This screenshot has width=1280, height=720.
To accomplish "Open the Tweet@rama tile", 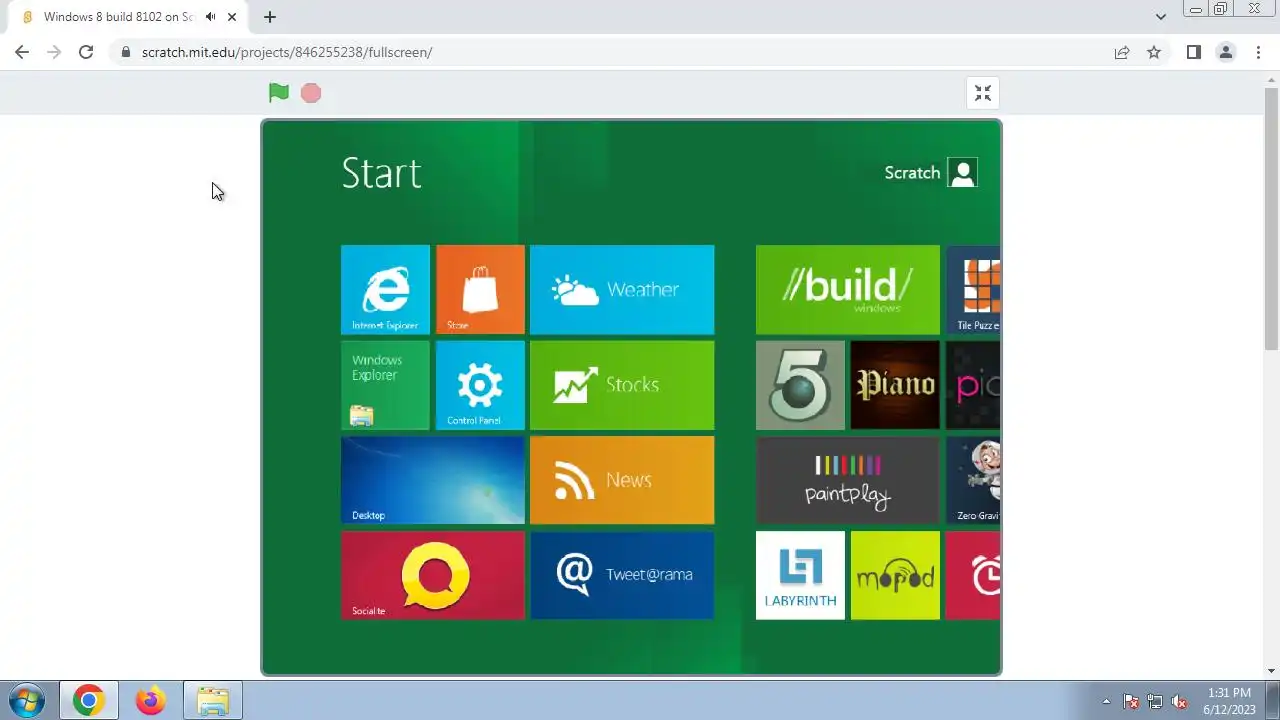I will click(x=622, y=575).
